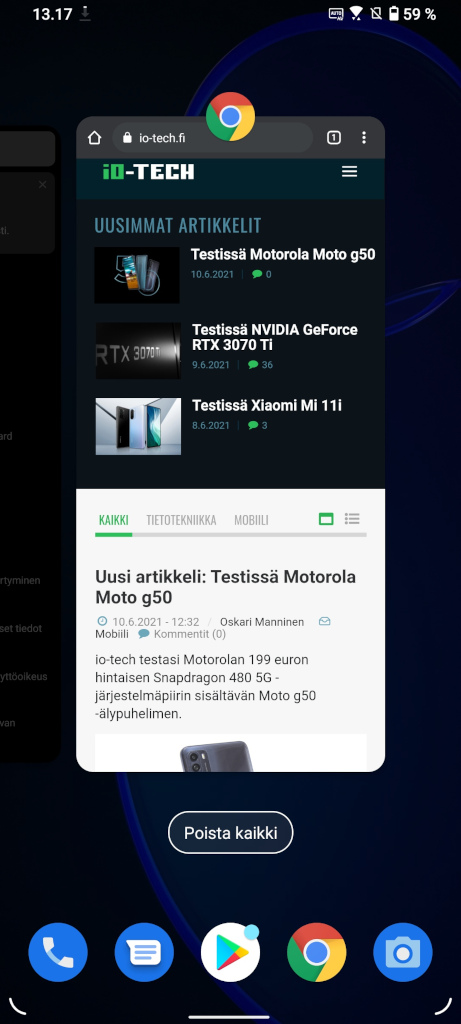Tap the 36 comments icon on RTX article
The width and height of the screenshot is (461, 1024).
coord(253,365)
